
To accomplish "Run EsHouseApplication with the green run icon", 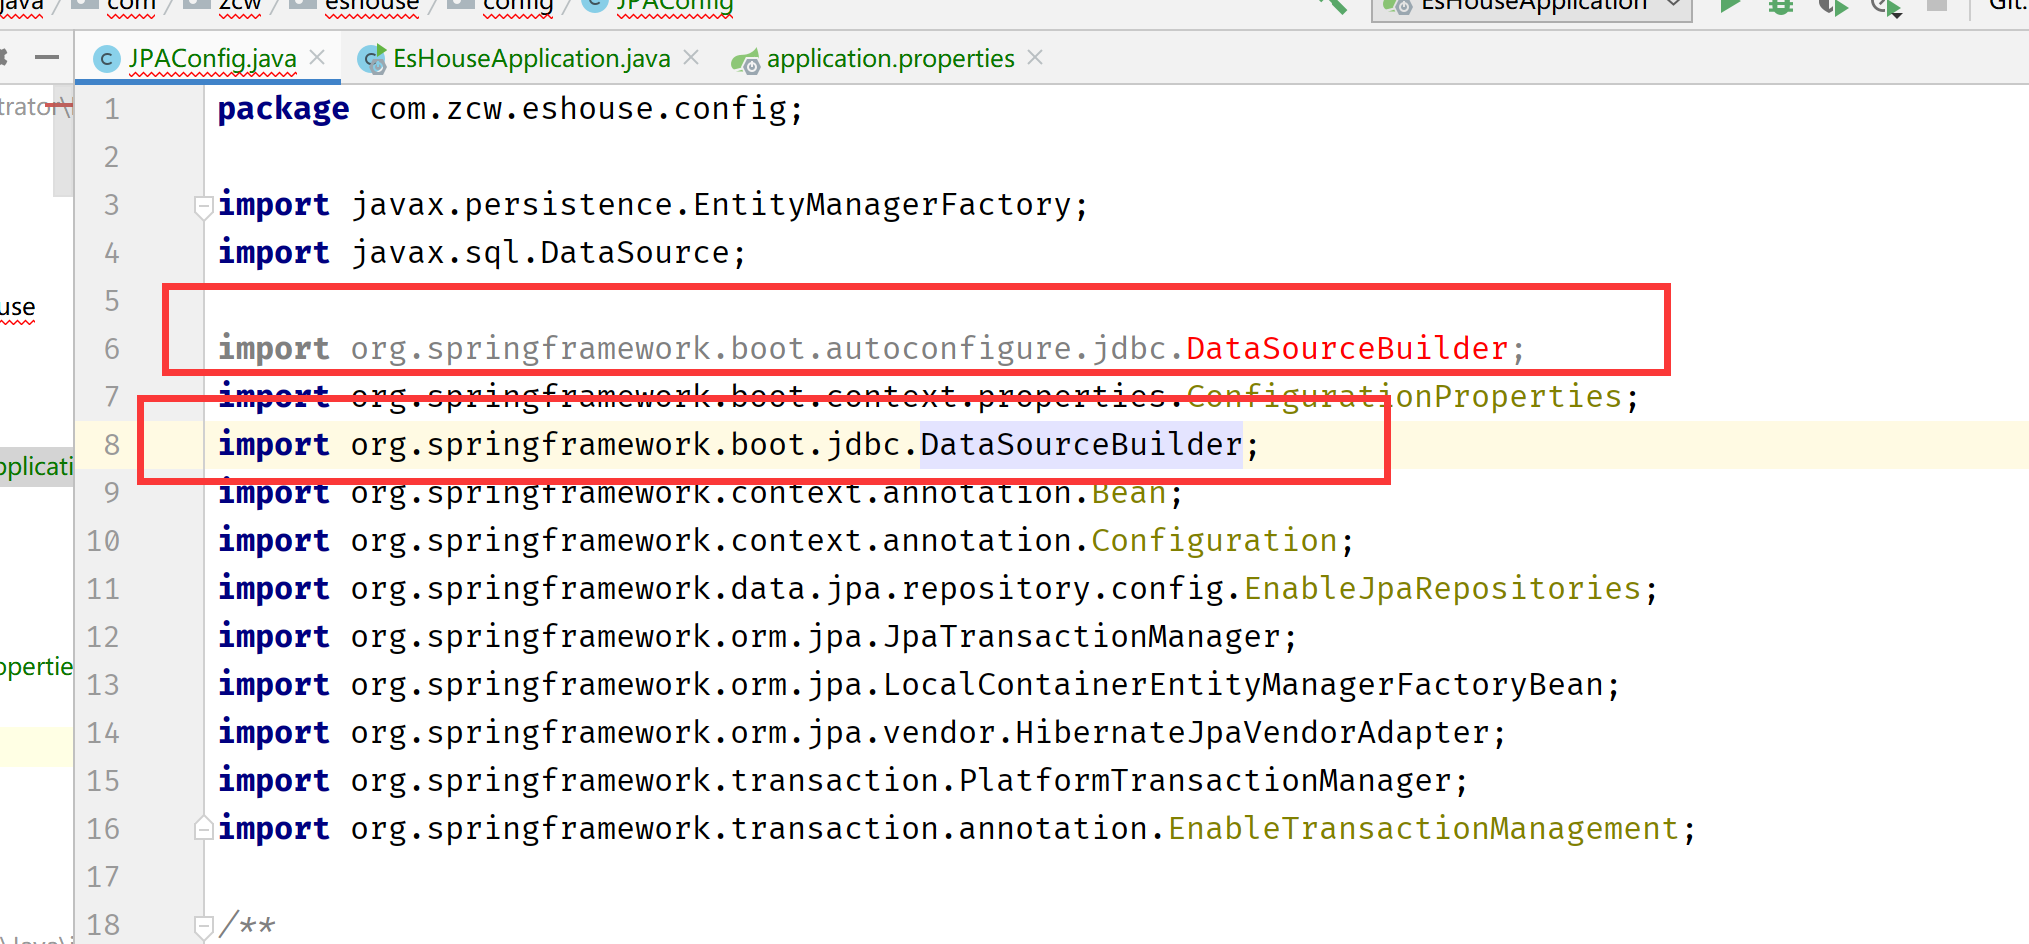I will (1731, 6).
